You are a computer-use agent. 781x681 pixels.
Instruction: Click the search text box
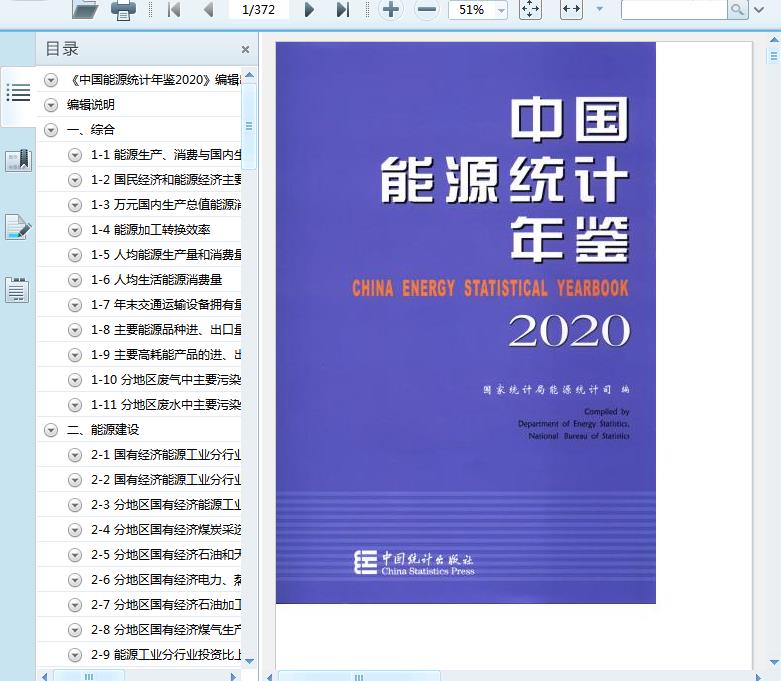point(674,9)
